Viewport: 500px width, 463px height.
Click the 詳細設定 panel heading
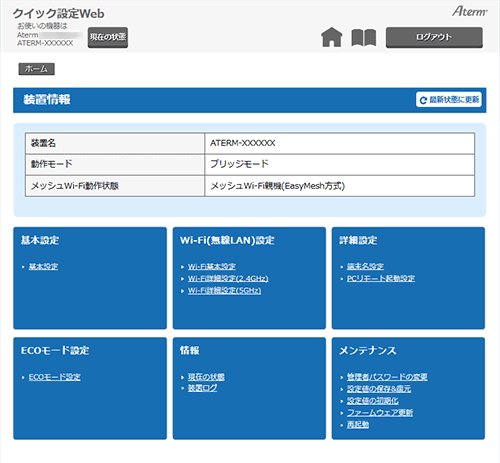tap(358, 240)
